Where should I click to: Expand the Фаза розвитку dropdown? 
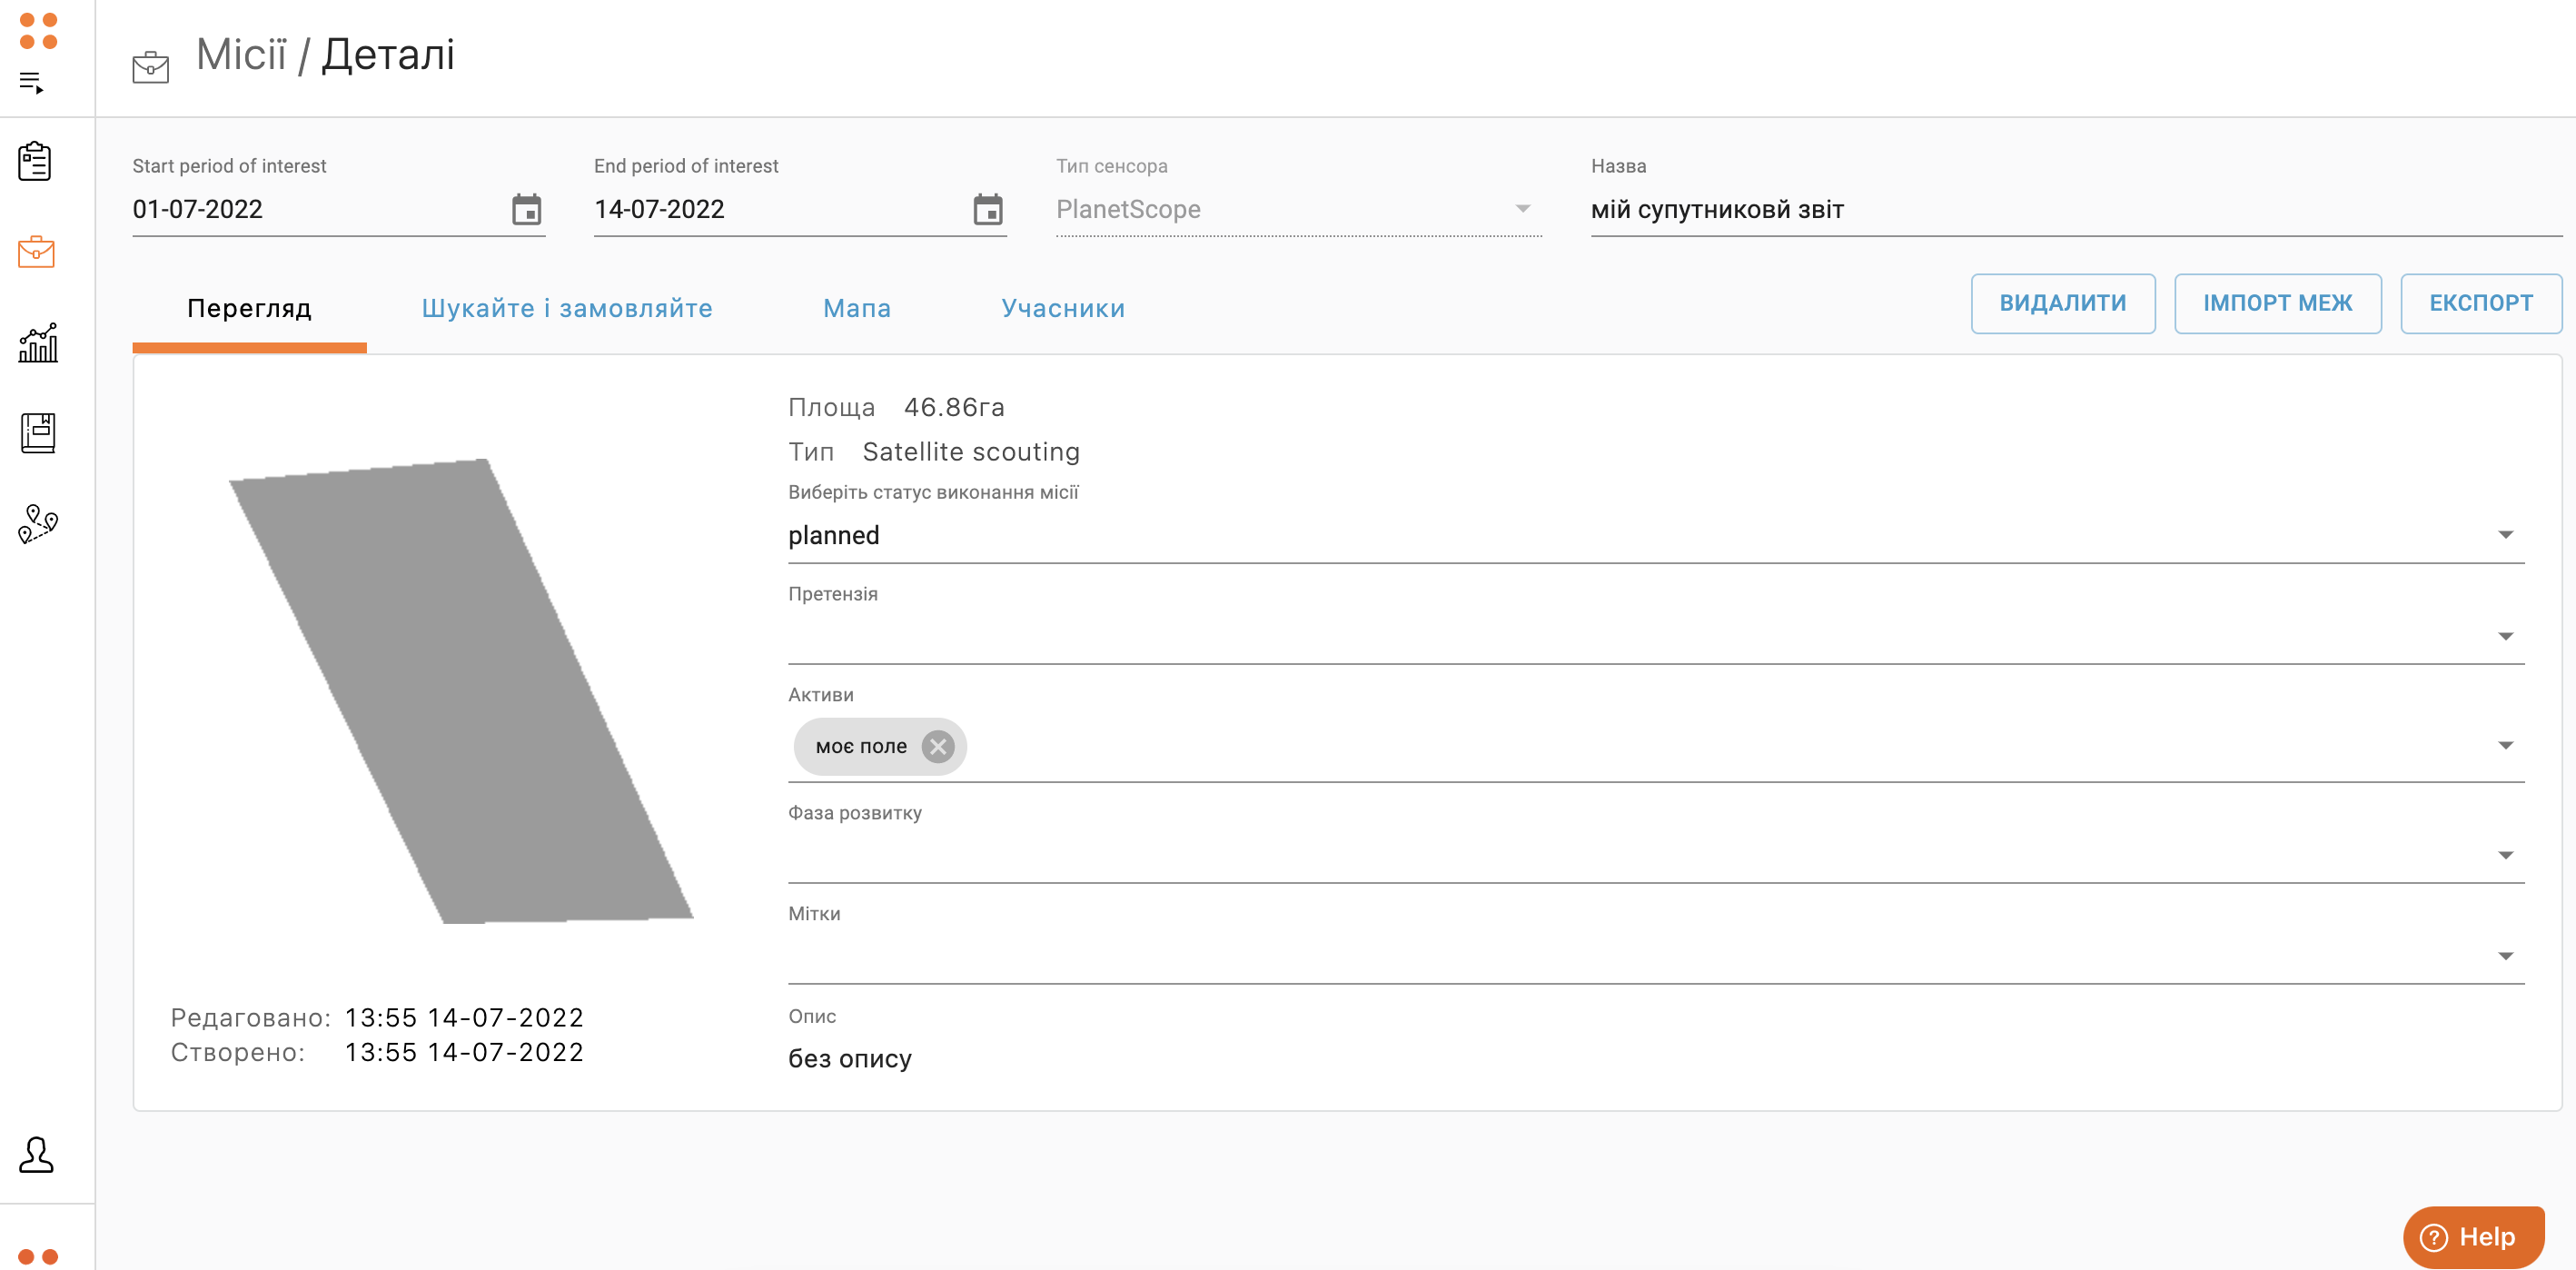click(2505, 855)
